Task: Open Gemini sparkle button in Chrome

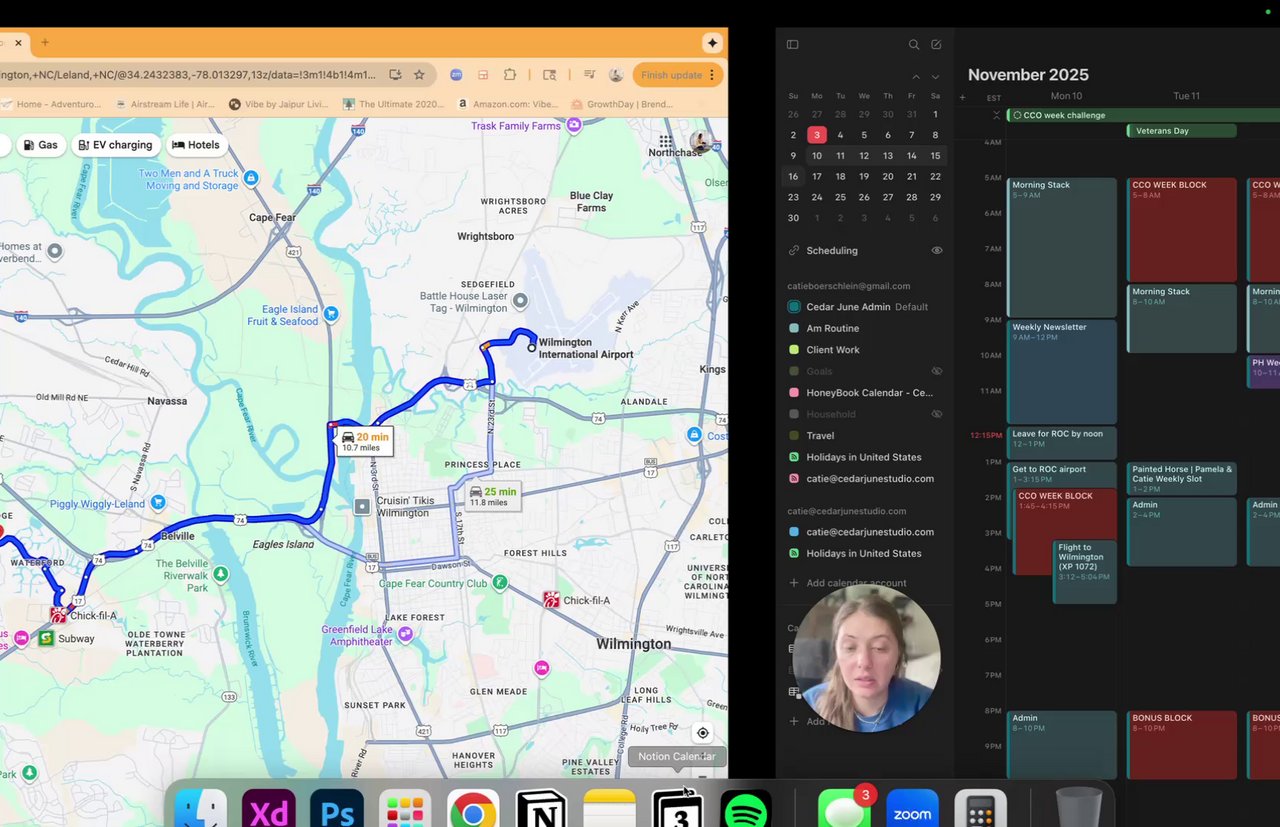Action: point(712,43)
